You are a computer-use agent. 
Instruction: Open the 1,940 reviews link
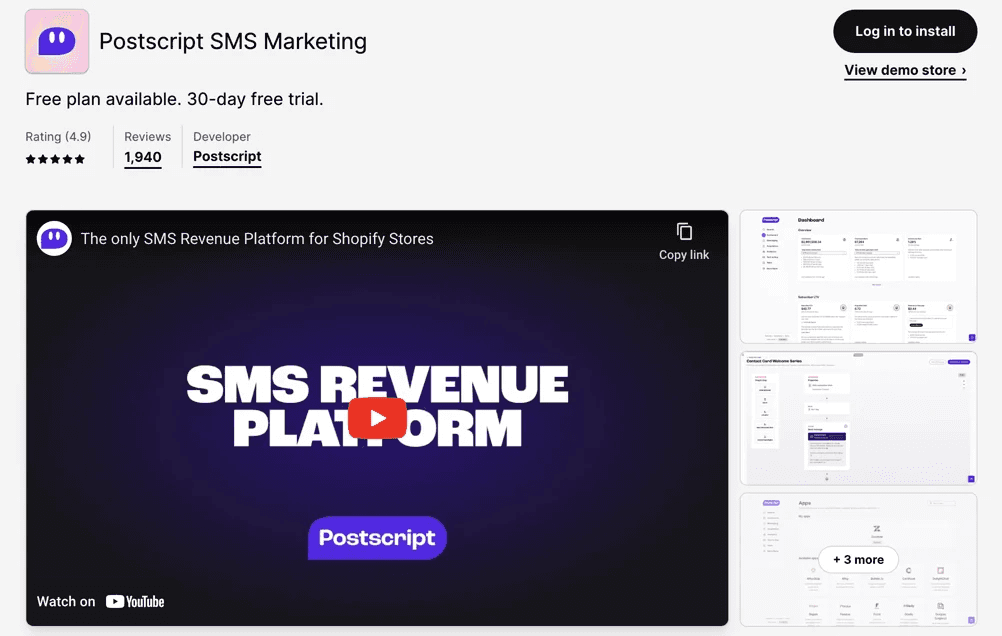click(143, 157)
